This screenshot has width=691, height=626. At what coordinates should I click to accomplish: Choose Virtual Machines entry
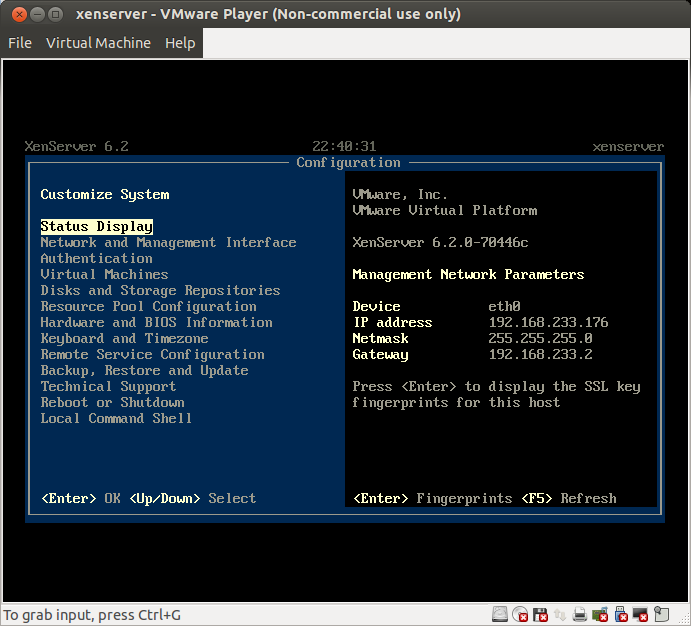104,274
